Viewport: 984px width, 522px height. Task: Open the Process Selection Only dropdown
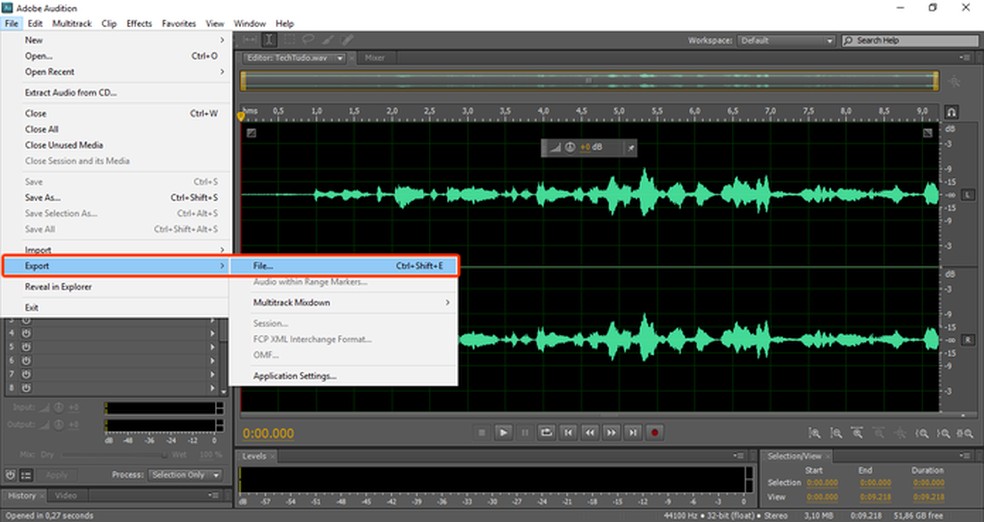[x=185, y=475]
